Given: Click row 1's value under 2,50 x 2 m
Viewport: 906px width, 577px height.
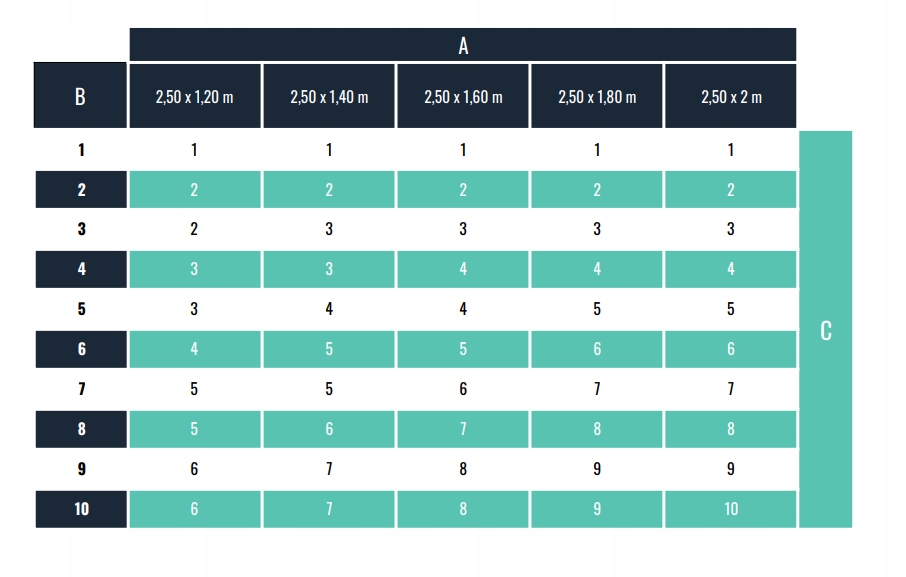Looking at the screenshot, I should pyautogui.click(x=731, y=150).
